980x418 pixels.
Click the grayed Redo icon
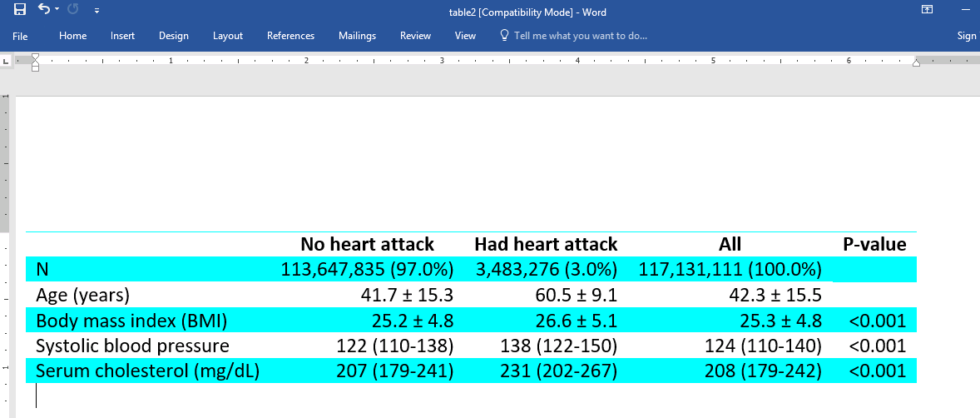pos(72,10)
